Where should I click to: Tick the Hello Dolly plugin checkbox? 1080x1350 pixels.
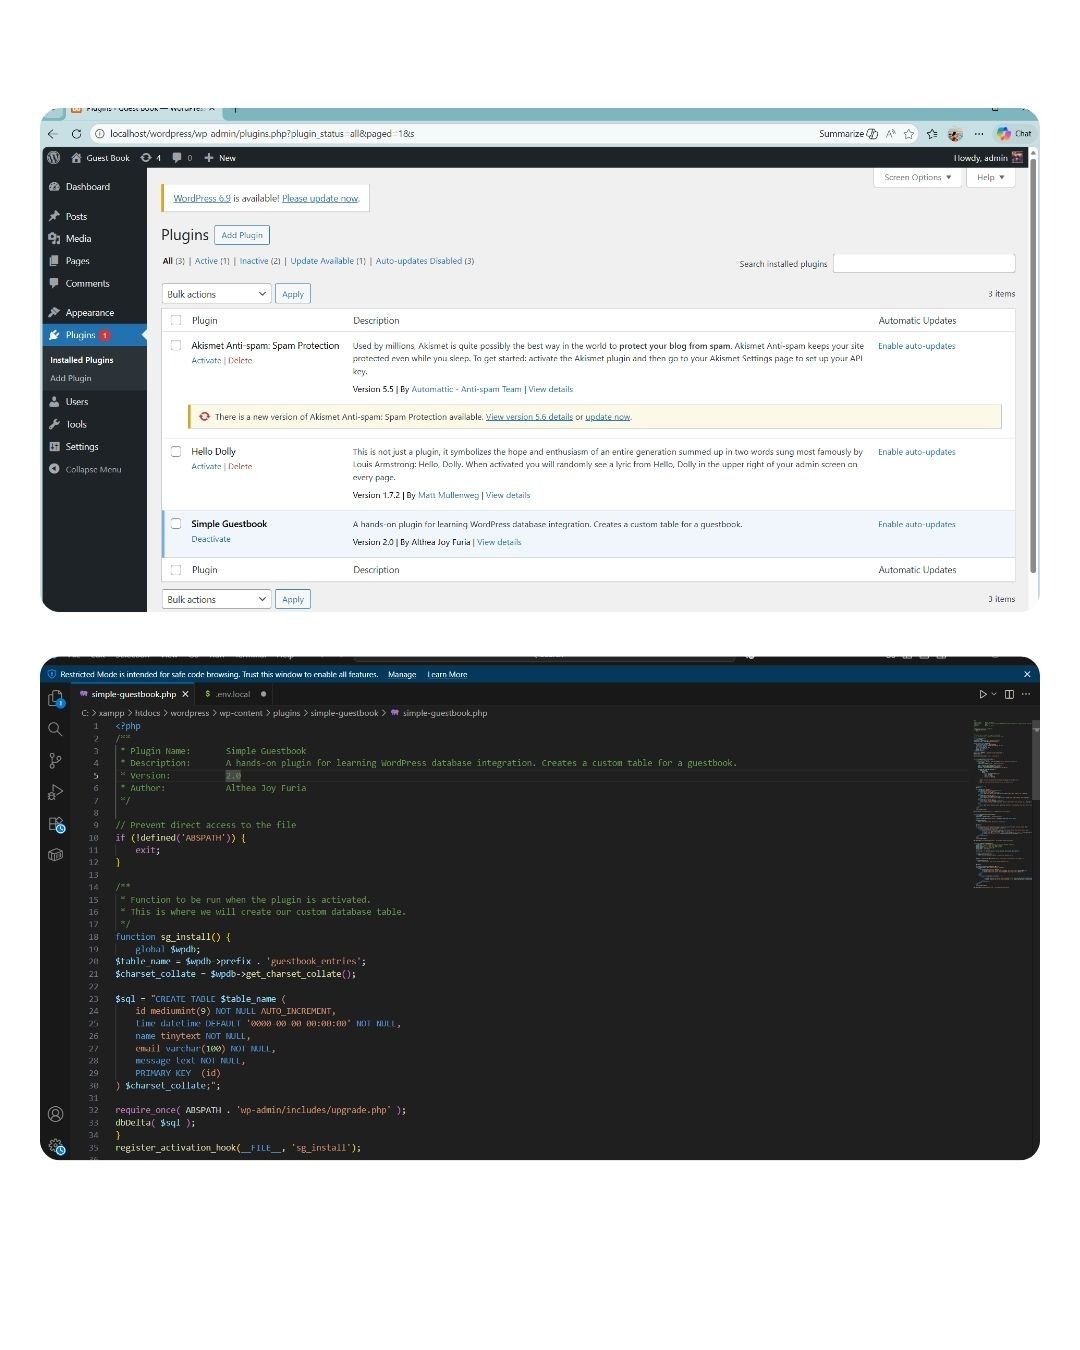[176, 452]
